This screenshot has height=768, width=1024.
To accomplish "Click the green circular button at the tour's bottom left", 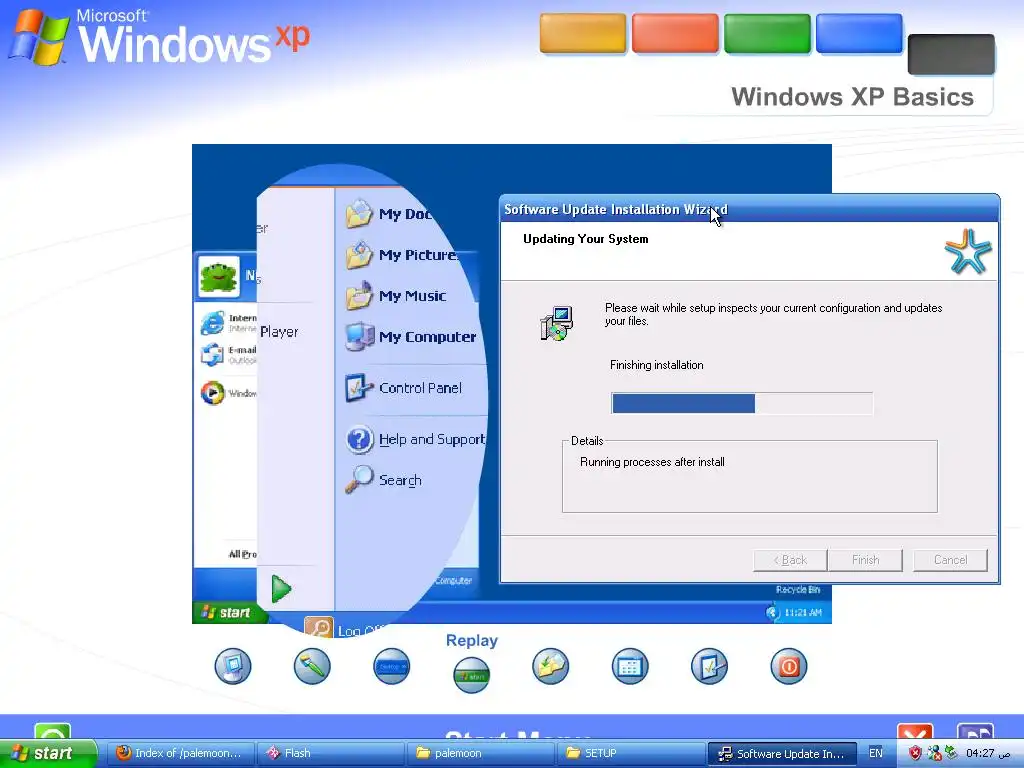I will tap(52, 732).
